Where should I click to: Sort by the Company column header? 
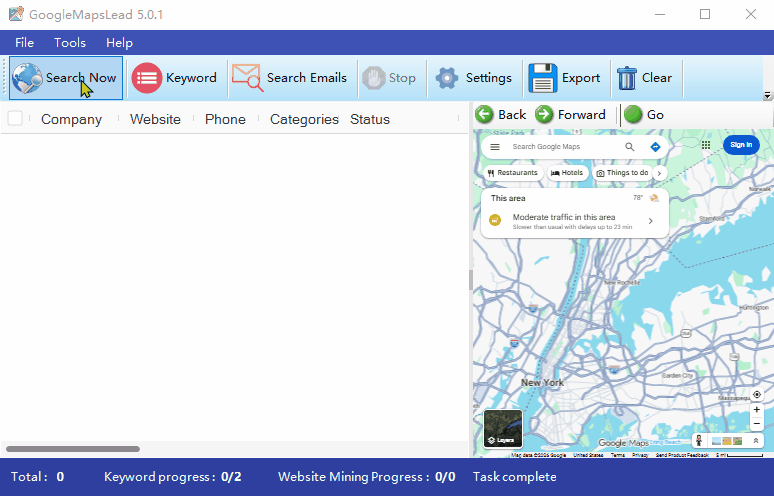pos(72,119)
